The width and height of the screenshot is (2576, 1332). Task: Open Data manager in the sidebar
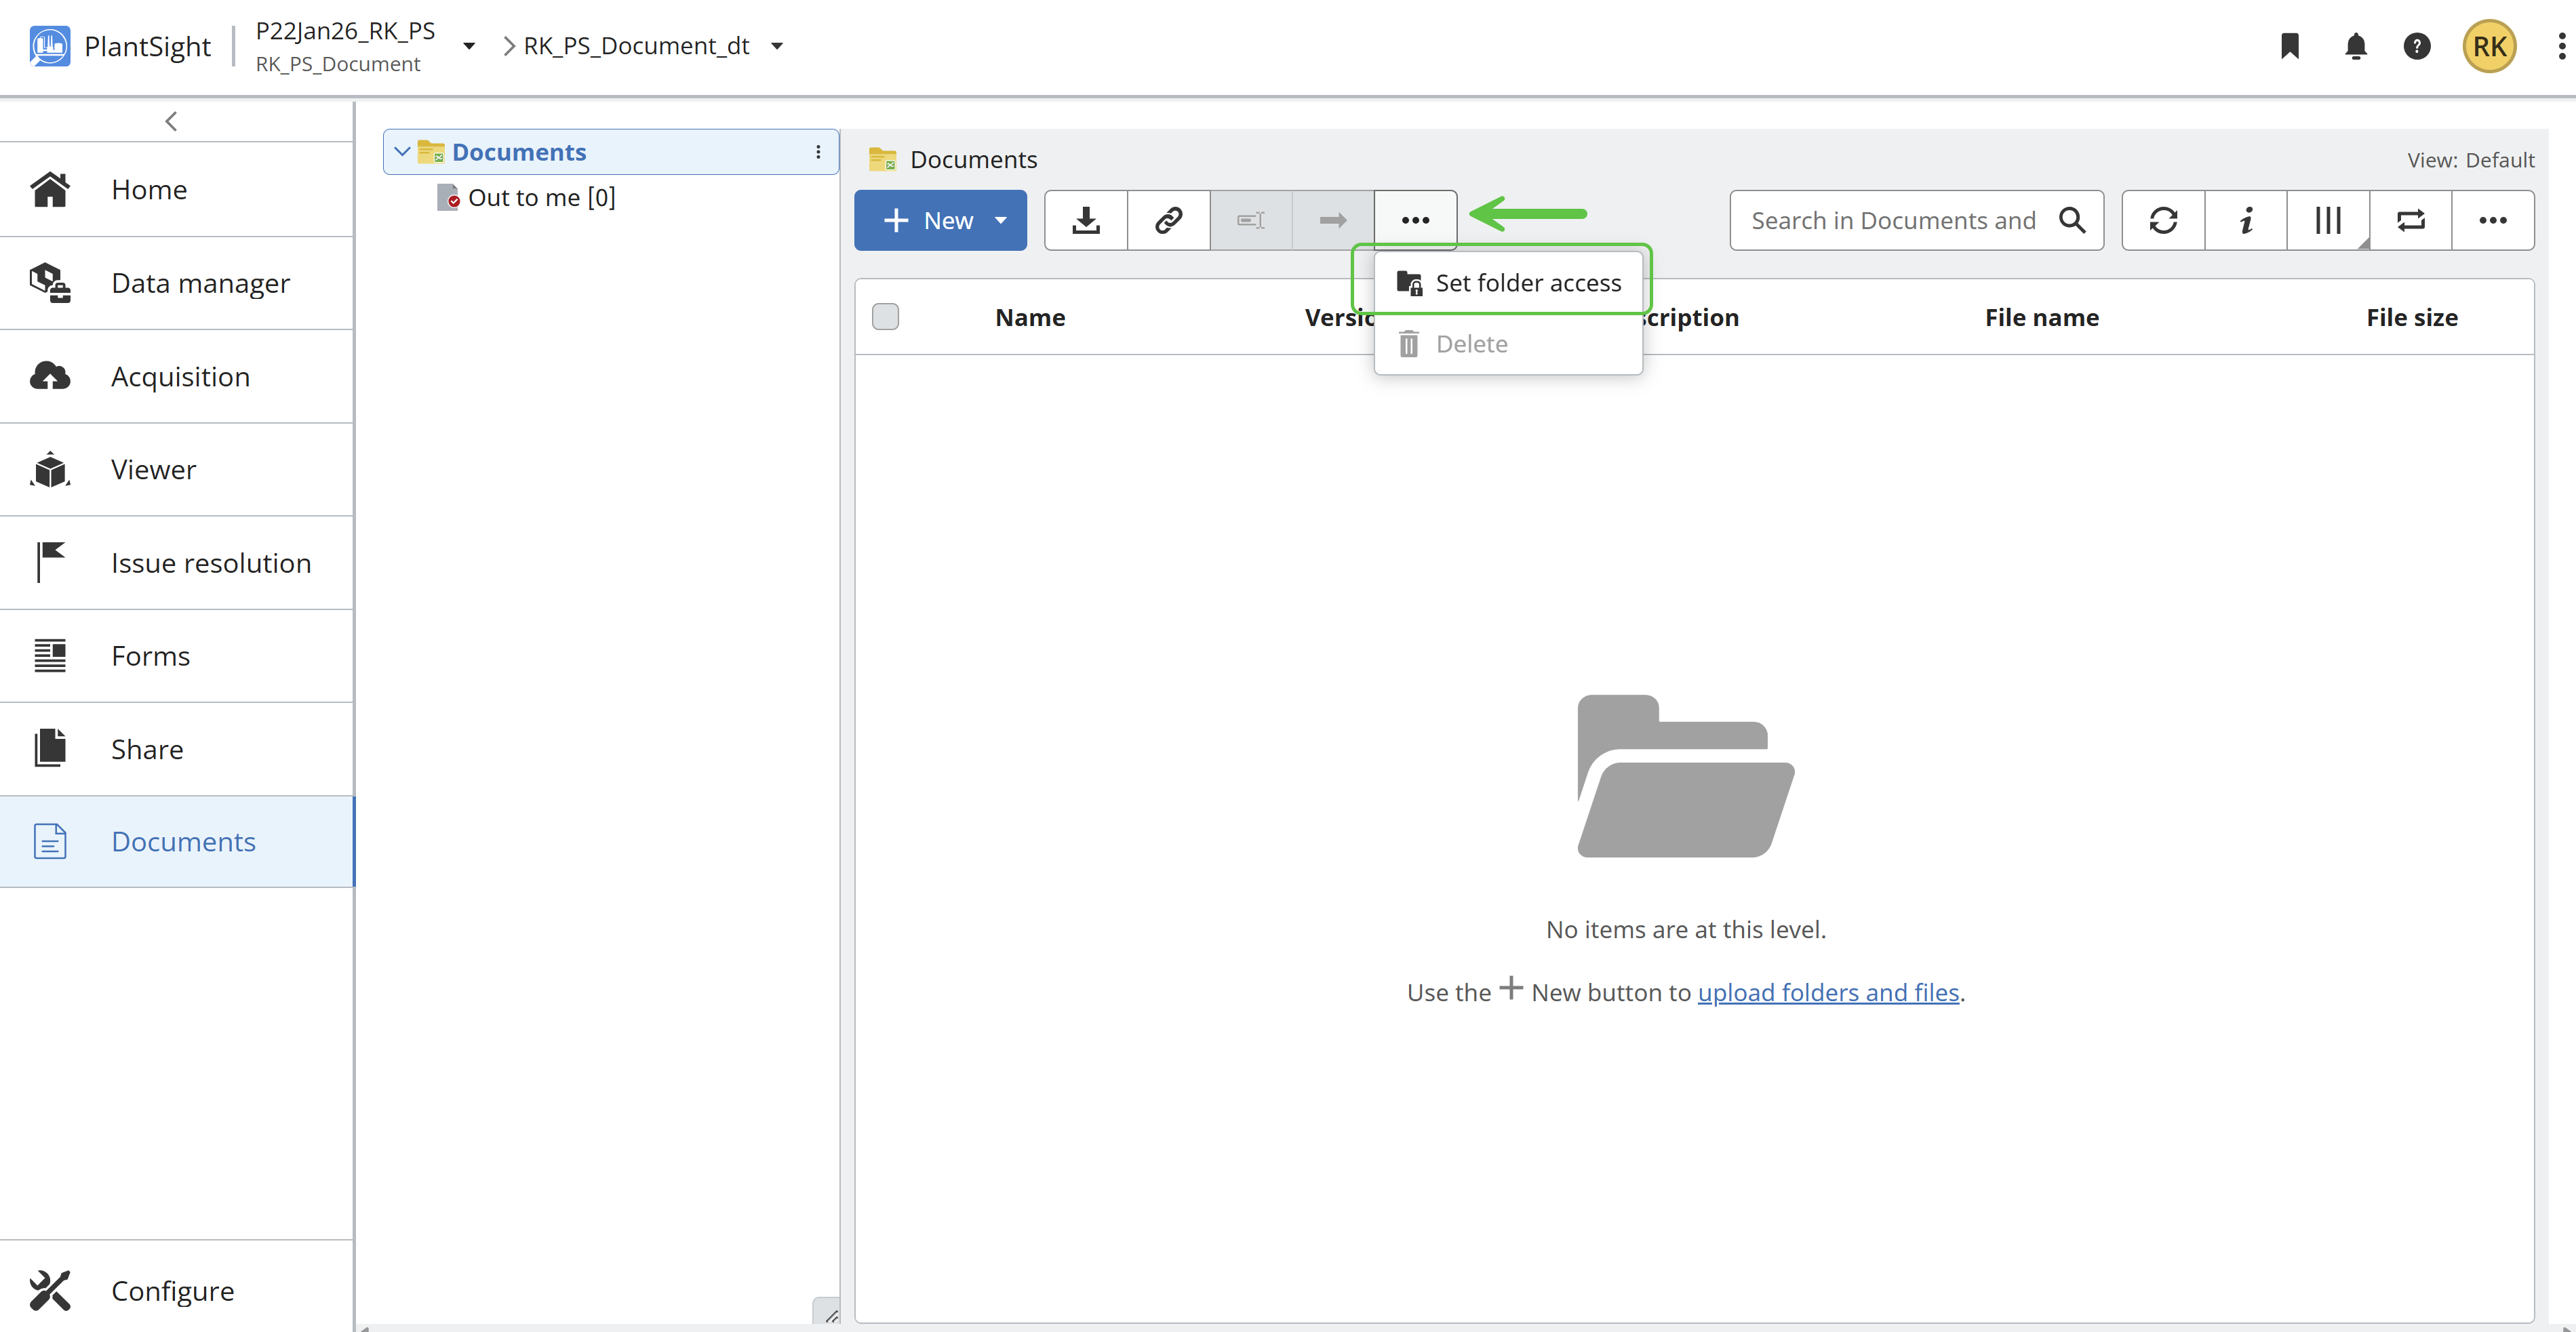(200, 283)
